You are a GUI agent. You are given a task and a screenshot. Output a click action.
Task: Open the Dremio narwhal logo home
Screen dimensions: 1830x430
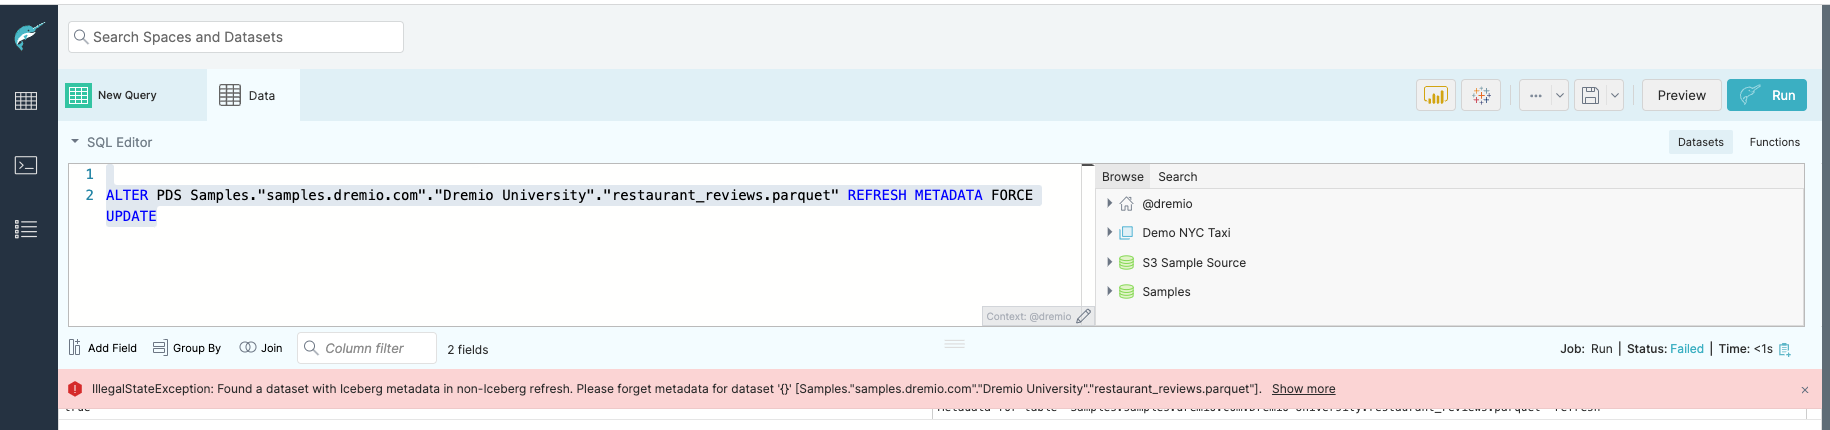coord(28,37)
